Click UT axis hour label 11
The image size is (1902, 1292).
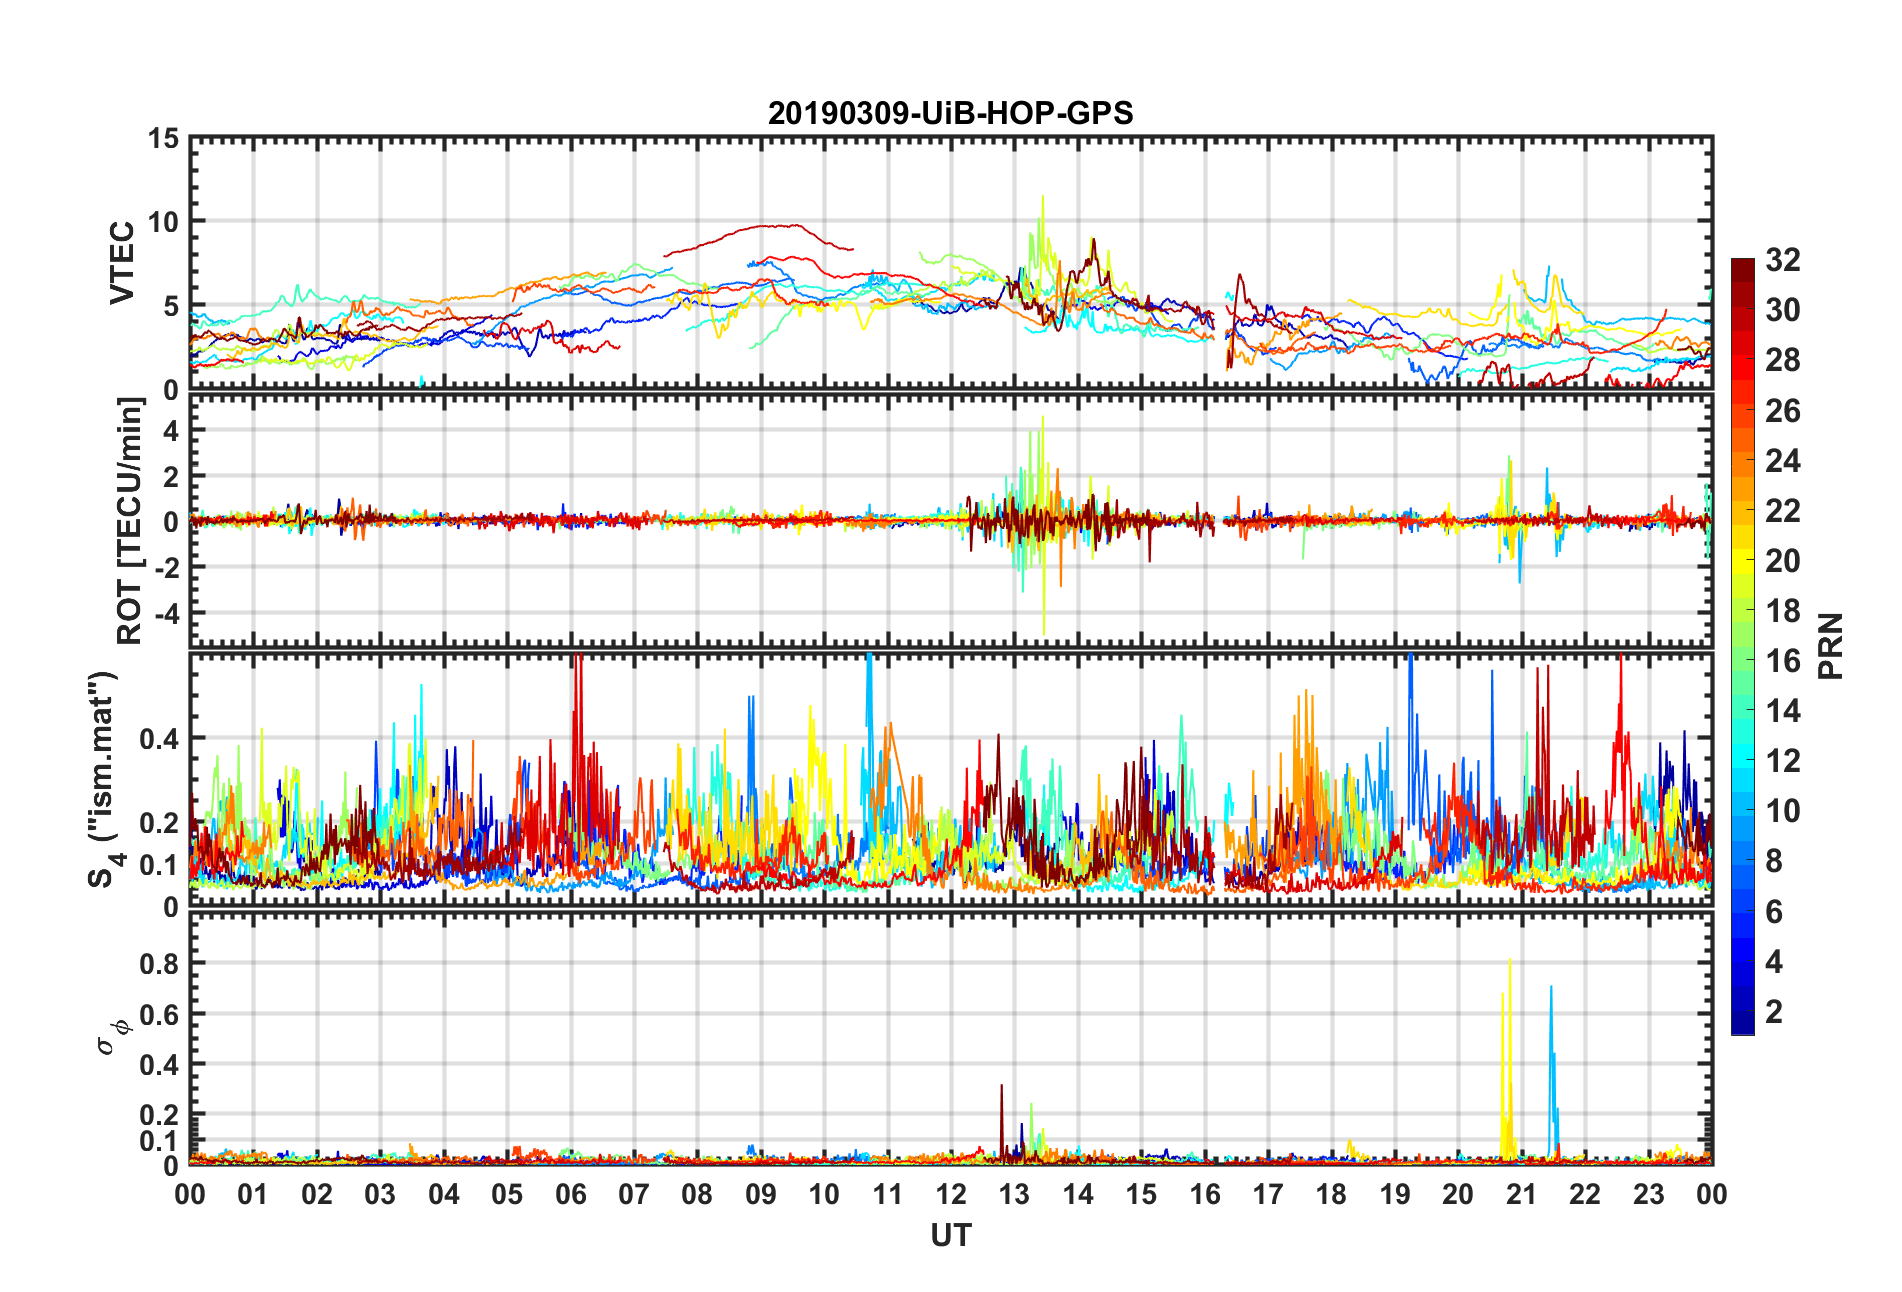point(887,1194)
